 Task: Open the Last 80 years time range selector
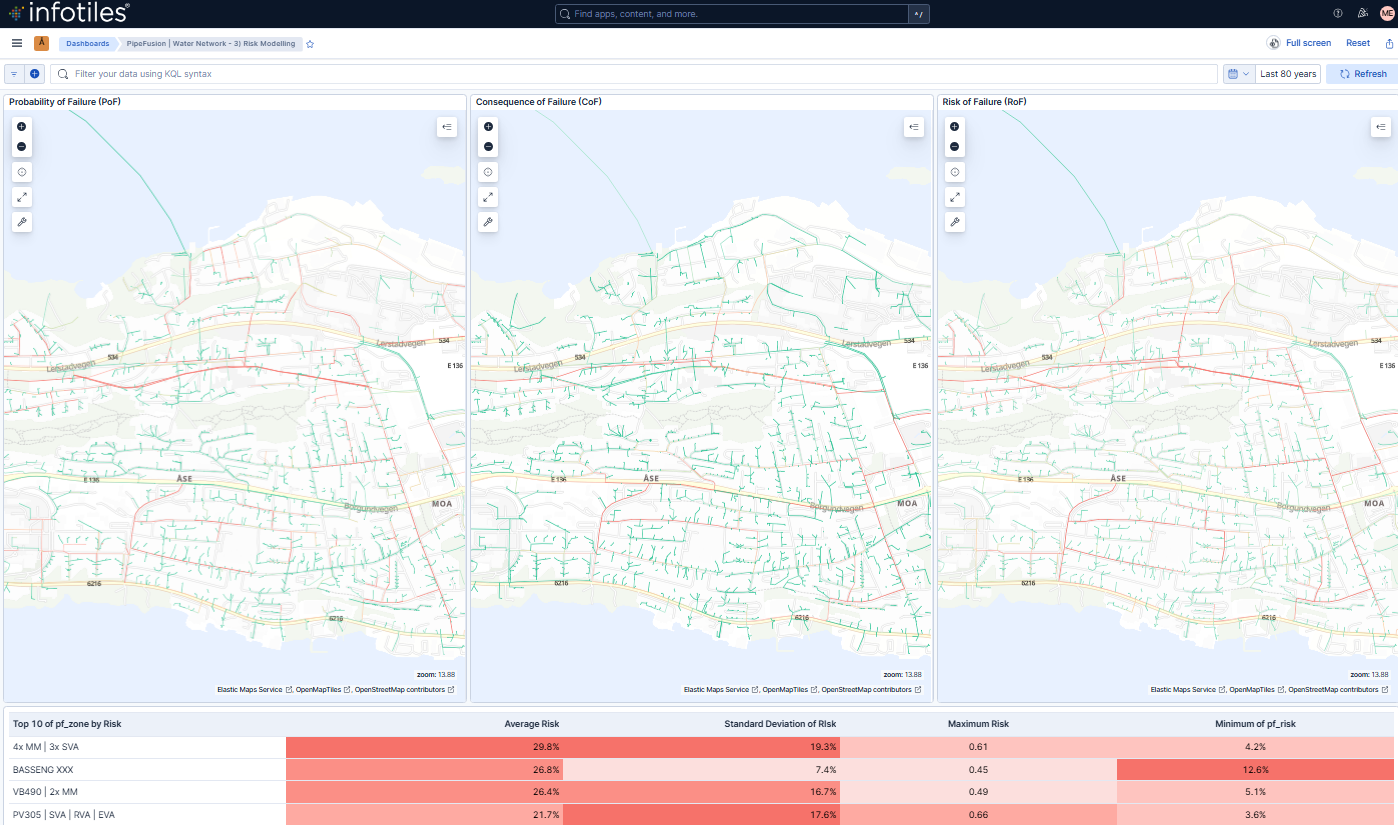tap(1287, 73)
